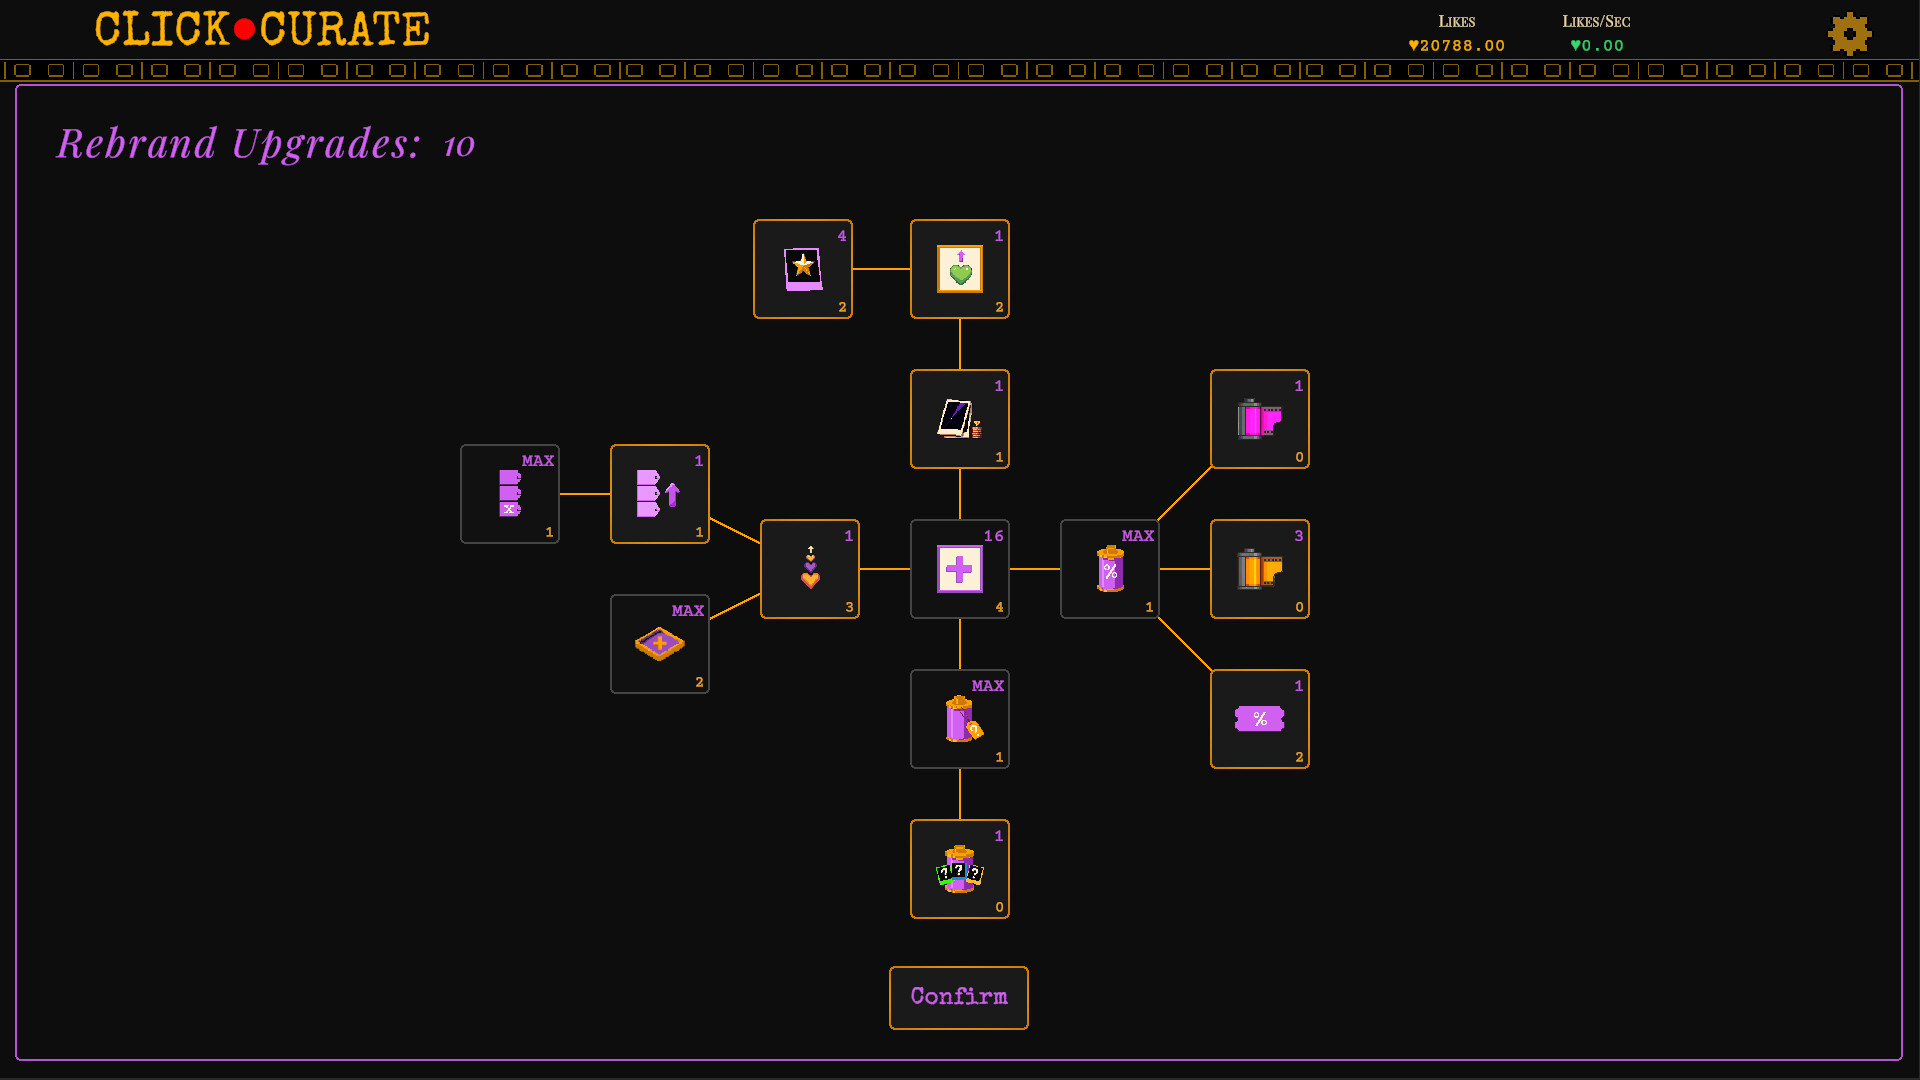Select the green heart frame upgrade

pos(959,269)
